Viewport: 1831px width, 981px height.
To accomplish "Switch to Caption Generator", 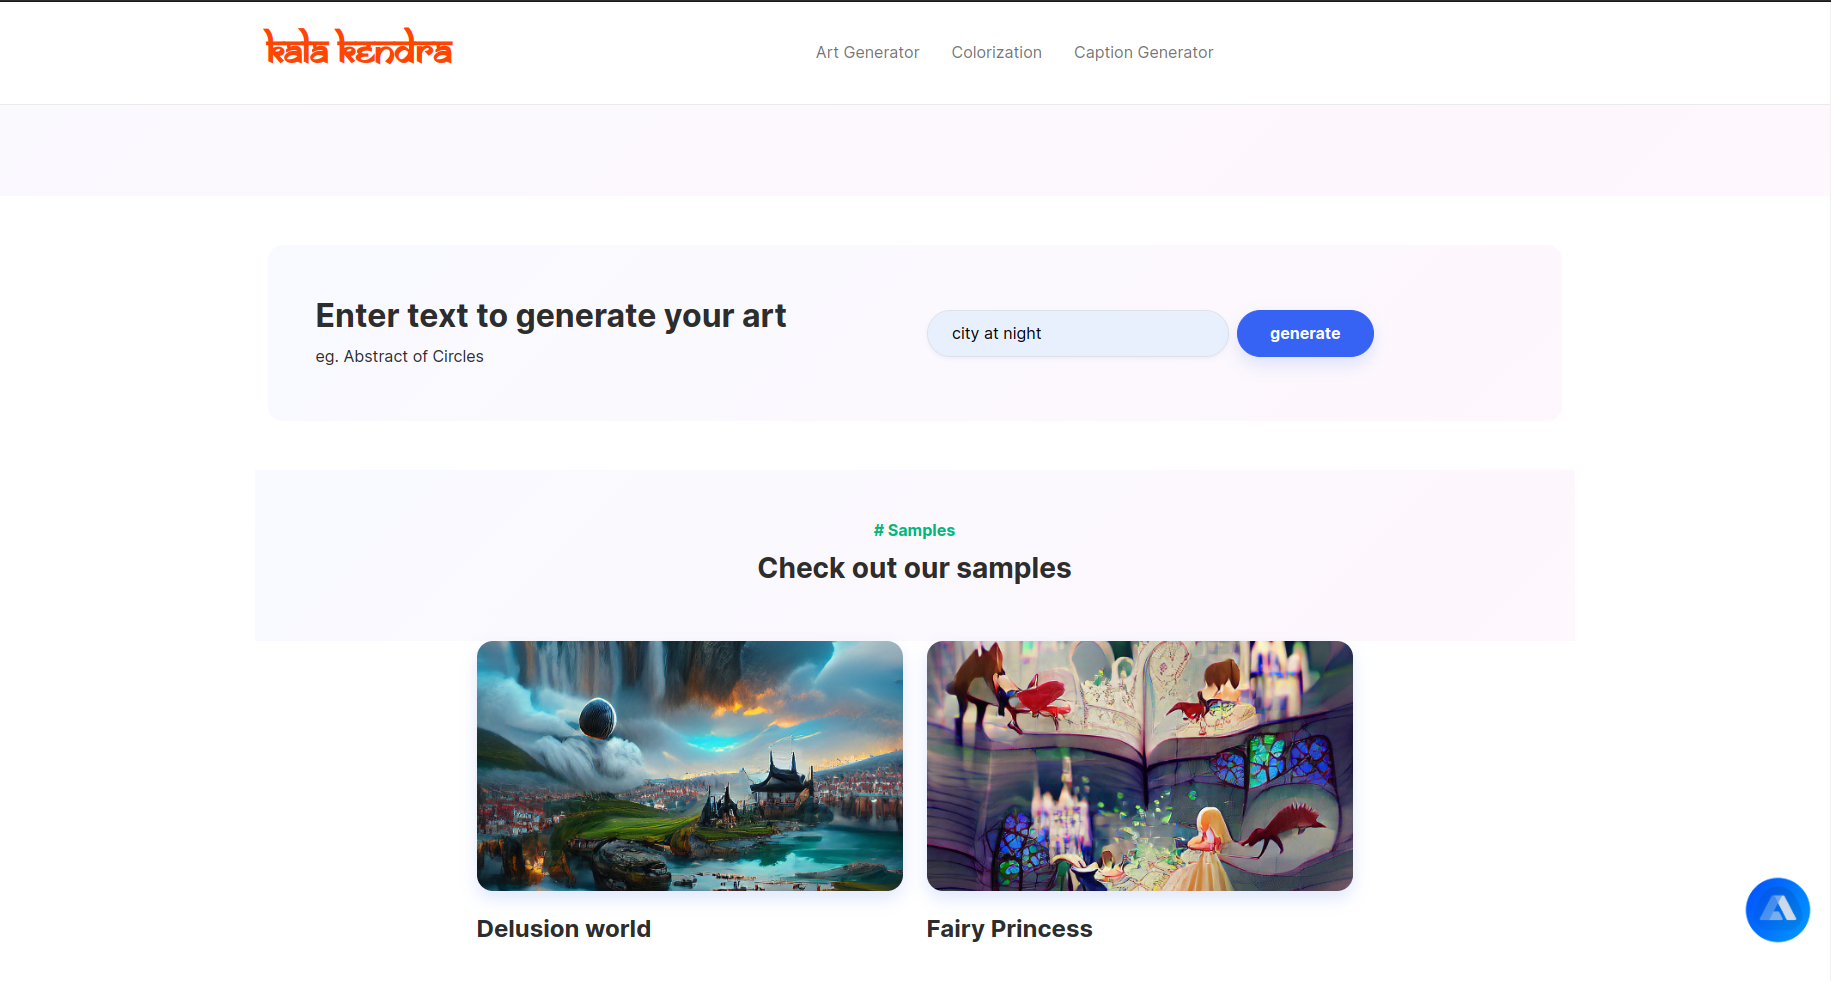I will click(1143, 52).
